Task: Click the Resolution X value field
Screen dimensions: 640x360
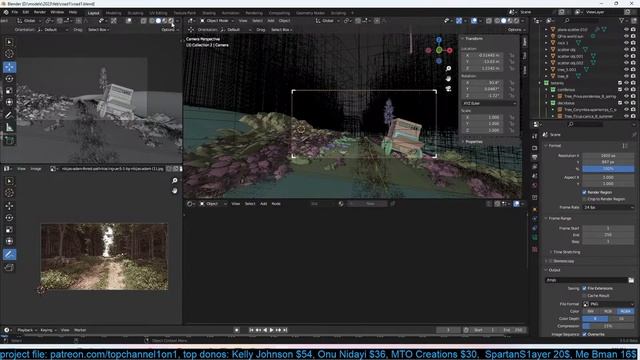Action: point(608,156)
